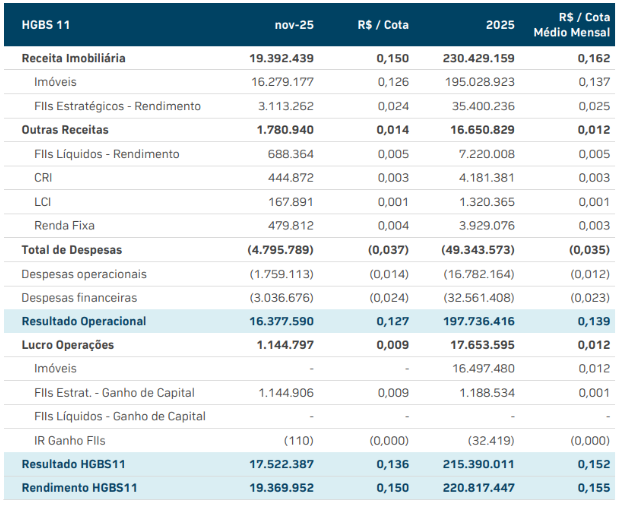
Task: Select the FIIs Líquidos - Rendimento label
Action: (x=106, y=154)
